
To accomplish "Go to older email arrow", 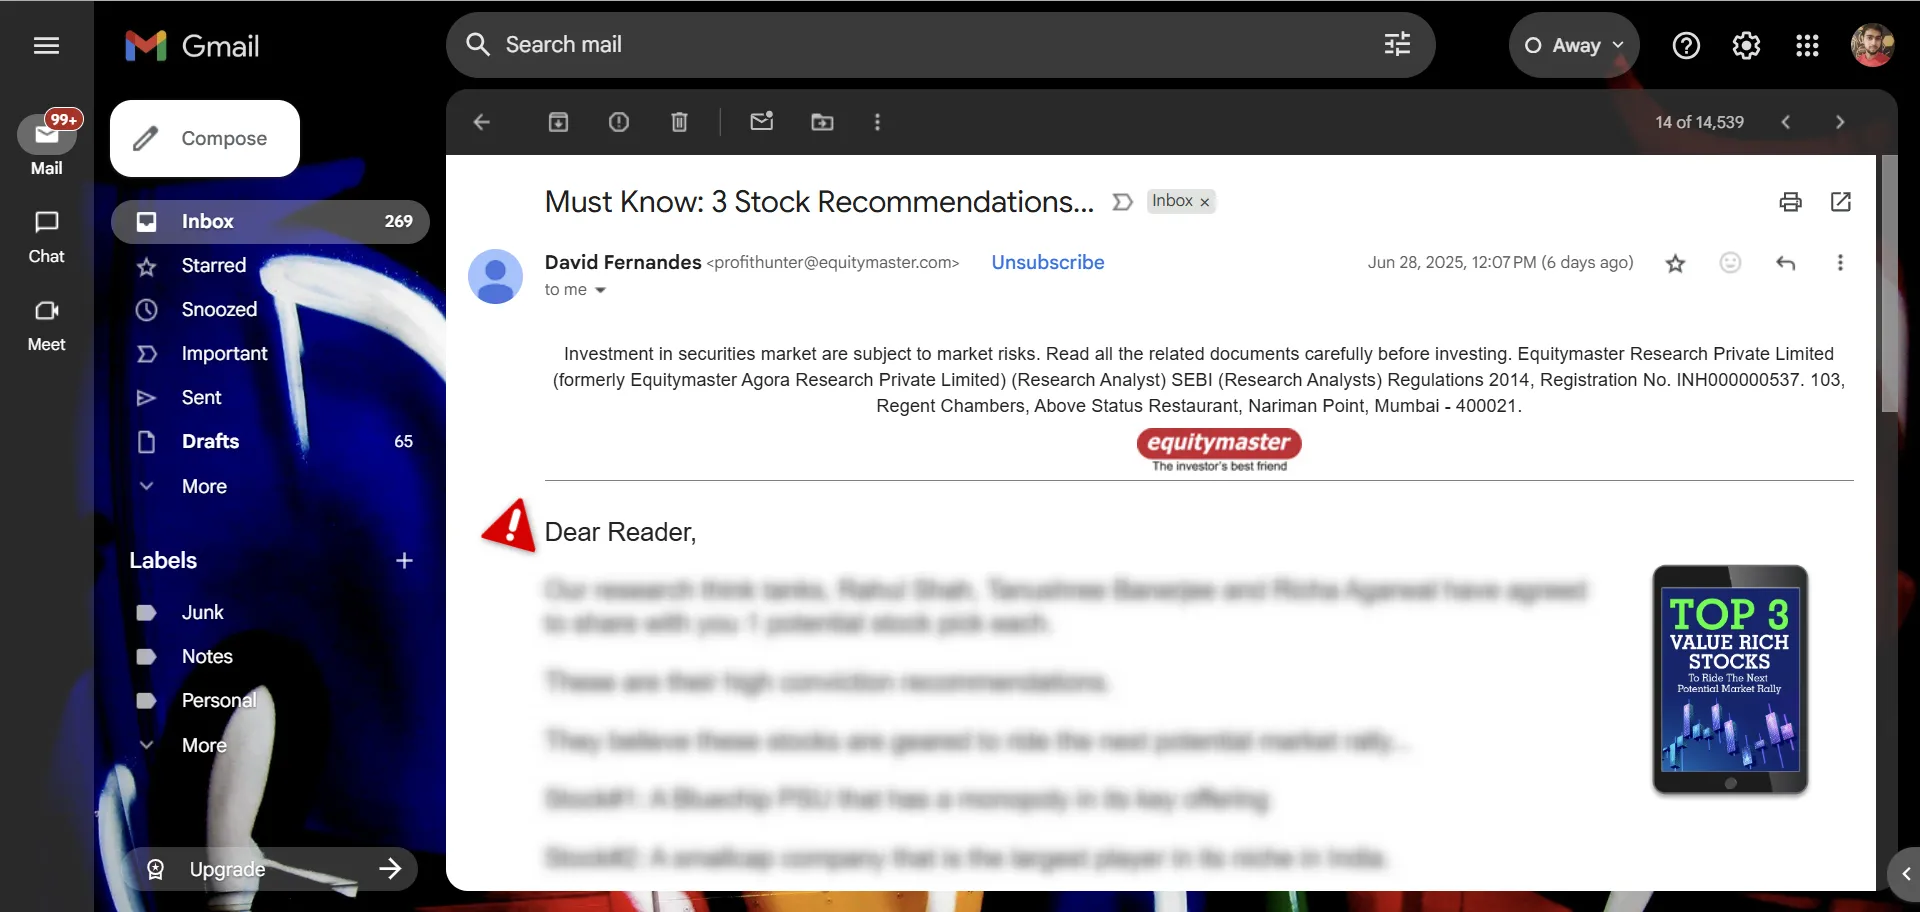I will click(x=1840, y=122).
